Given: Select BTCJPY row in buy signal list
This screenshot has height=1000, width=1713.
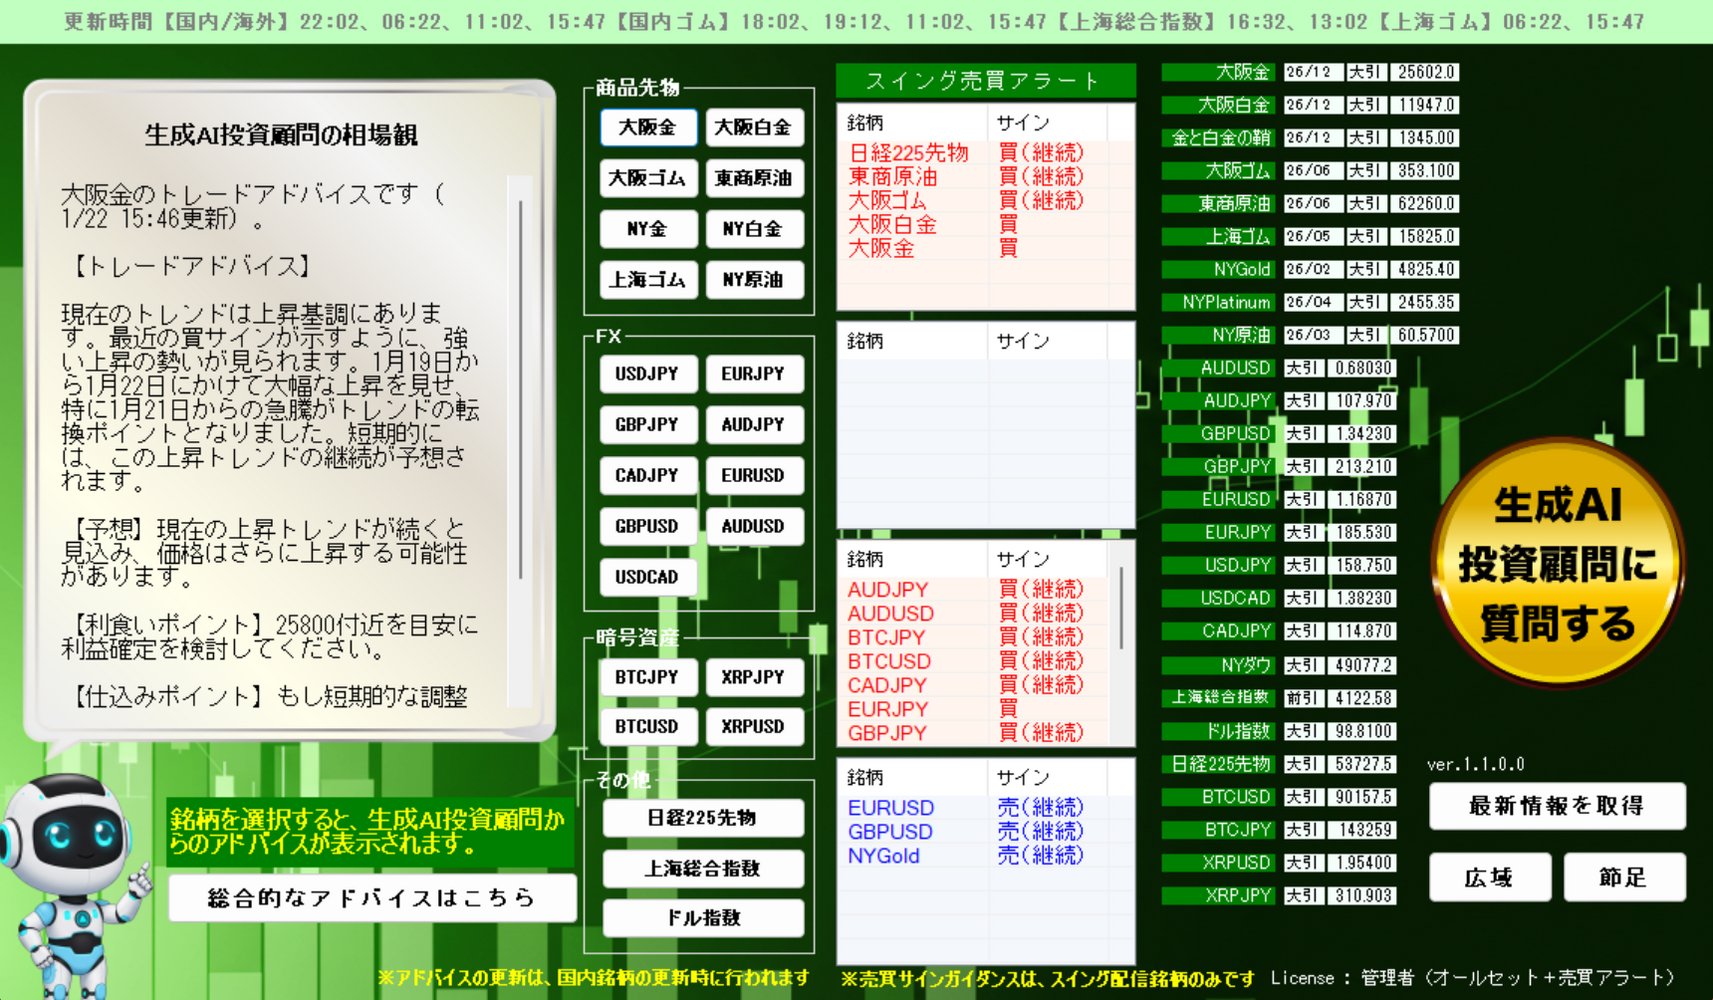Looking at the screenshot, I should tap(973, 638).
